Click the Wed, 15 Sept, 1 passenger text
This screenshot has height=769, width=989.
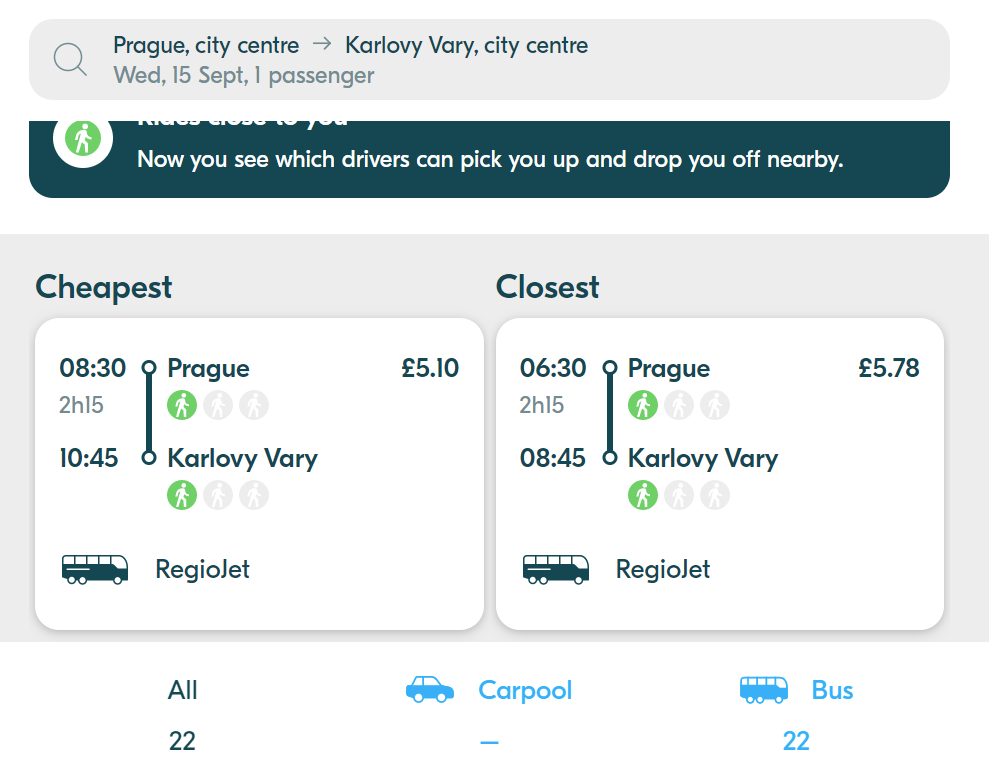[243, 76]
